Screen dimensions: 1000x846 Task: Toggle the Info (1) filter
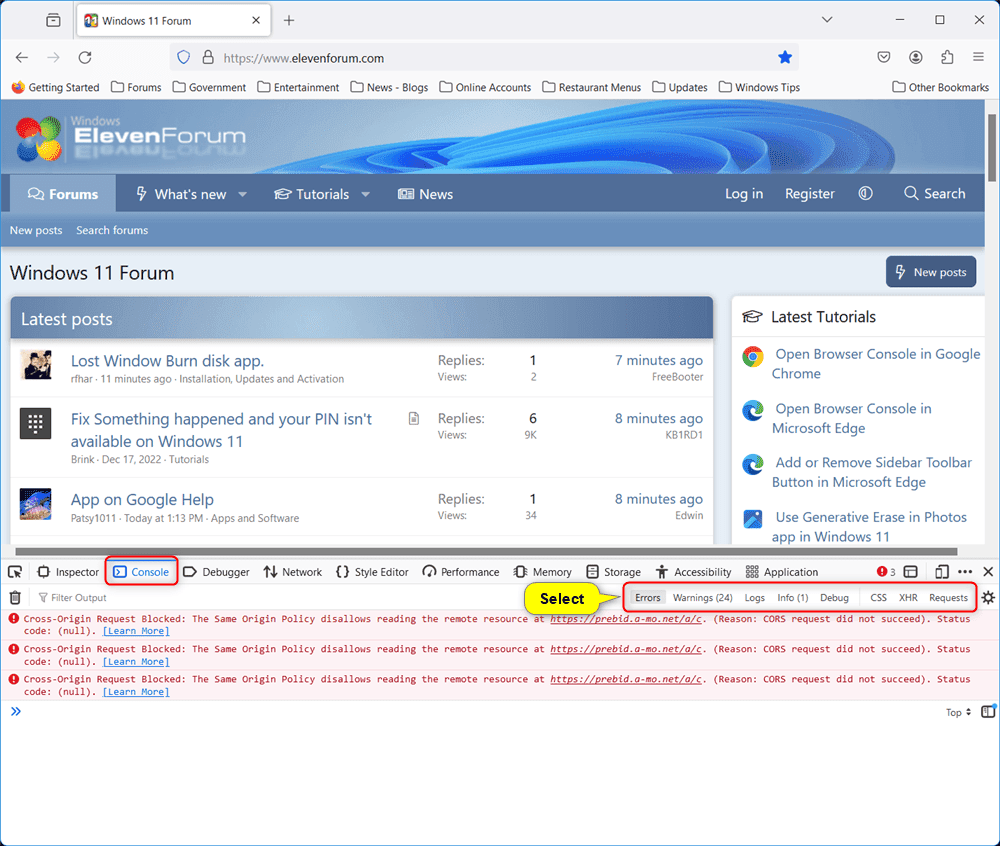pyautogui.click(x=793, y=597)
